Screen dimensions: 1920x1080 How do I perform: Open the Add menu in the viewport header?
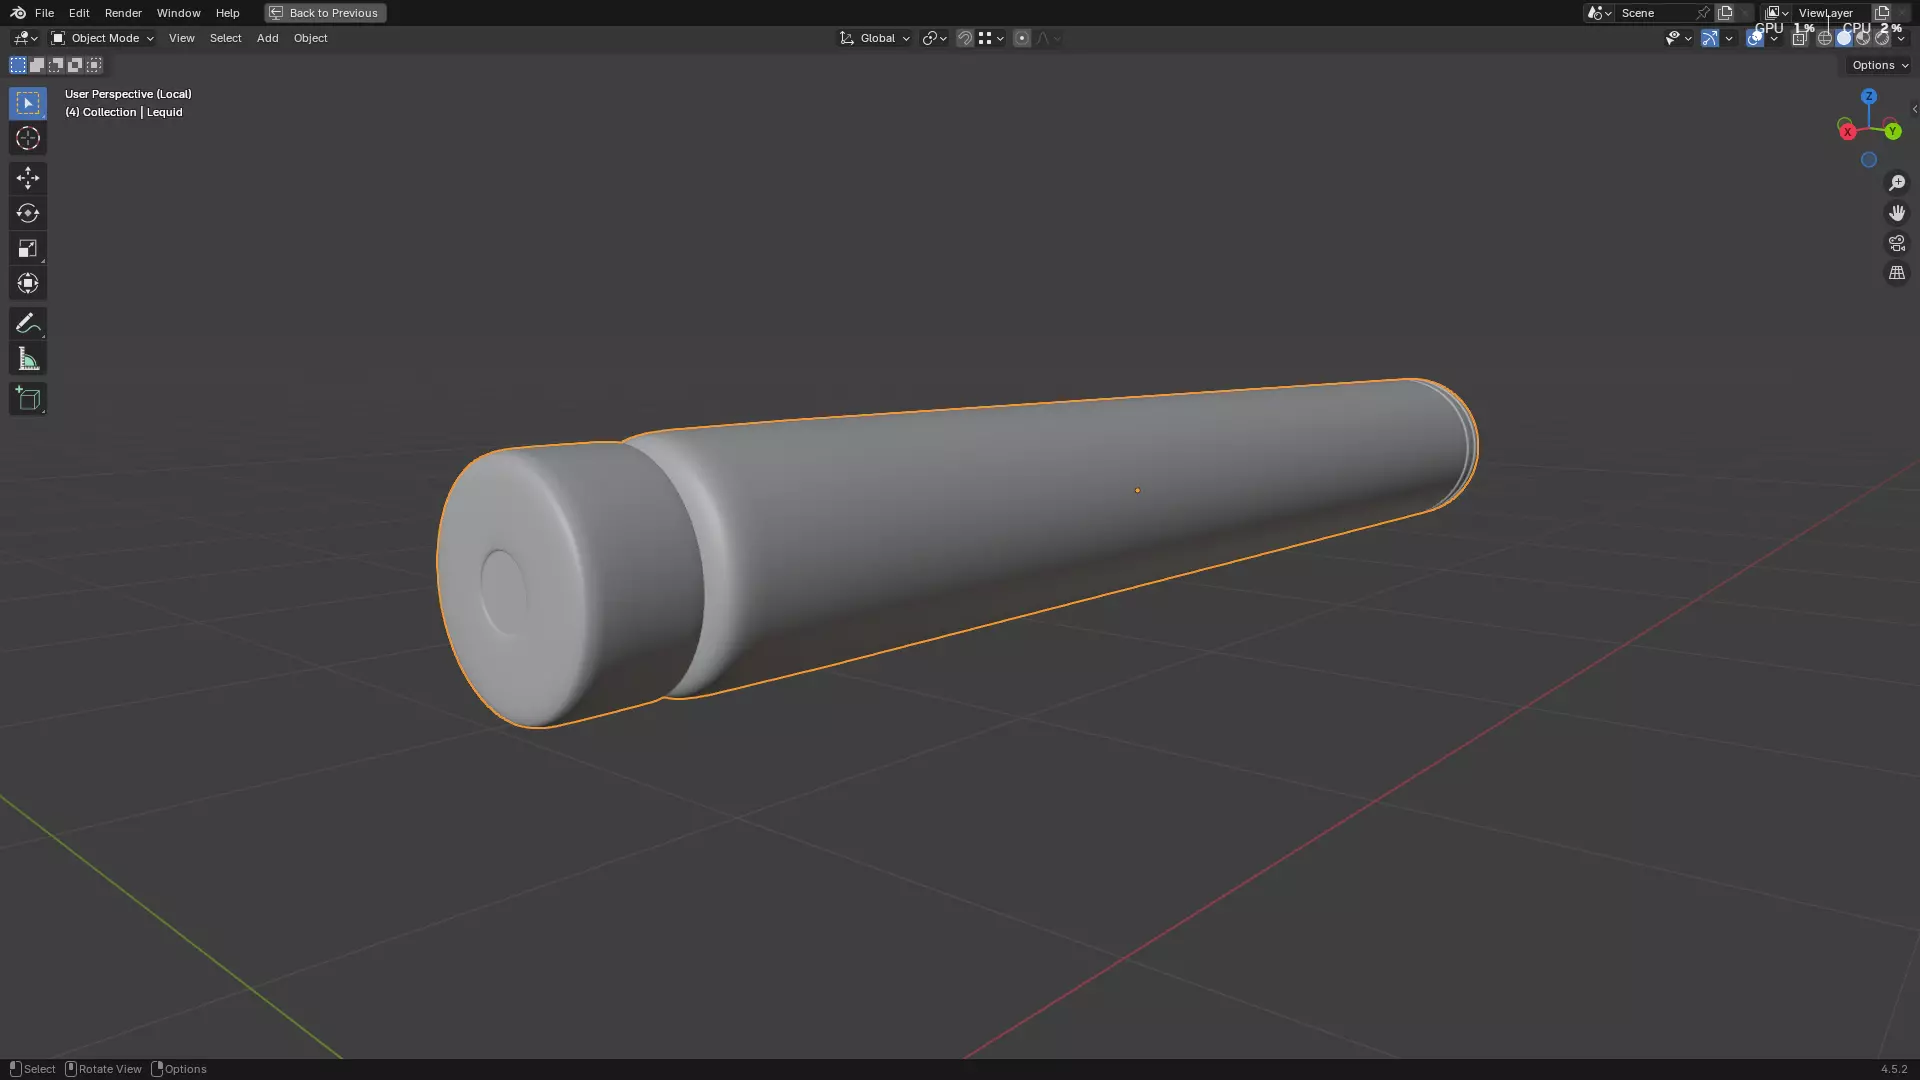tap(267, 38)
